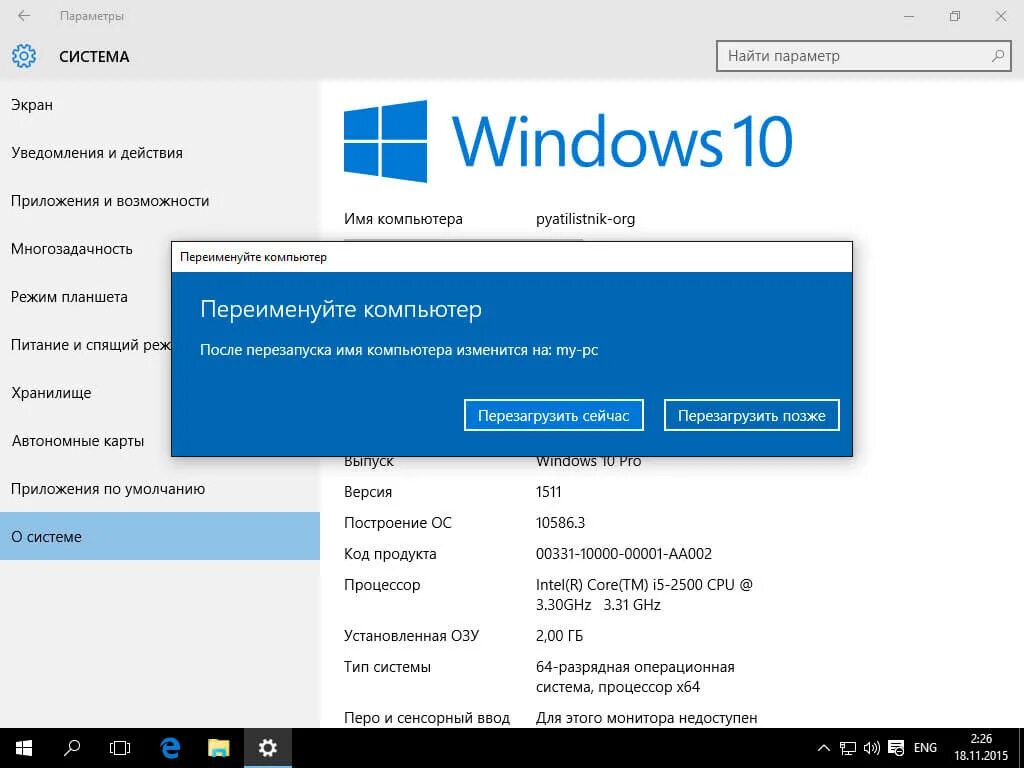Select О системе in sidebar
Image resolution: width=1024 pixels, height=768 pixels.
click(x=160, y=536)
